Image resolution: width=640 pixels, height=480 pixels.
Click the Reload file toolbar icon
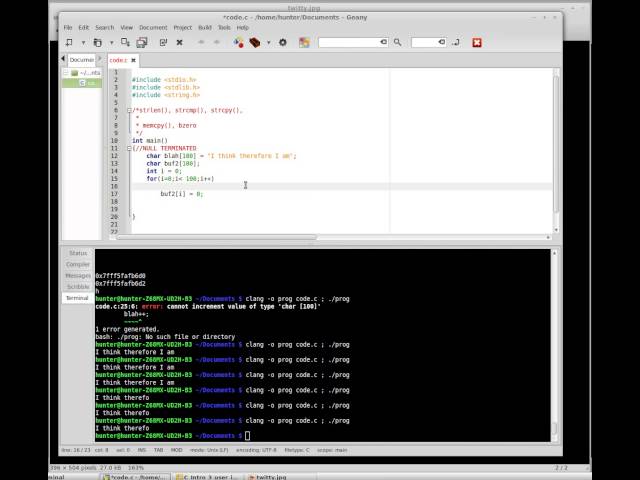163,42
